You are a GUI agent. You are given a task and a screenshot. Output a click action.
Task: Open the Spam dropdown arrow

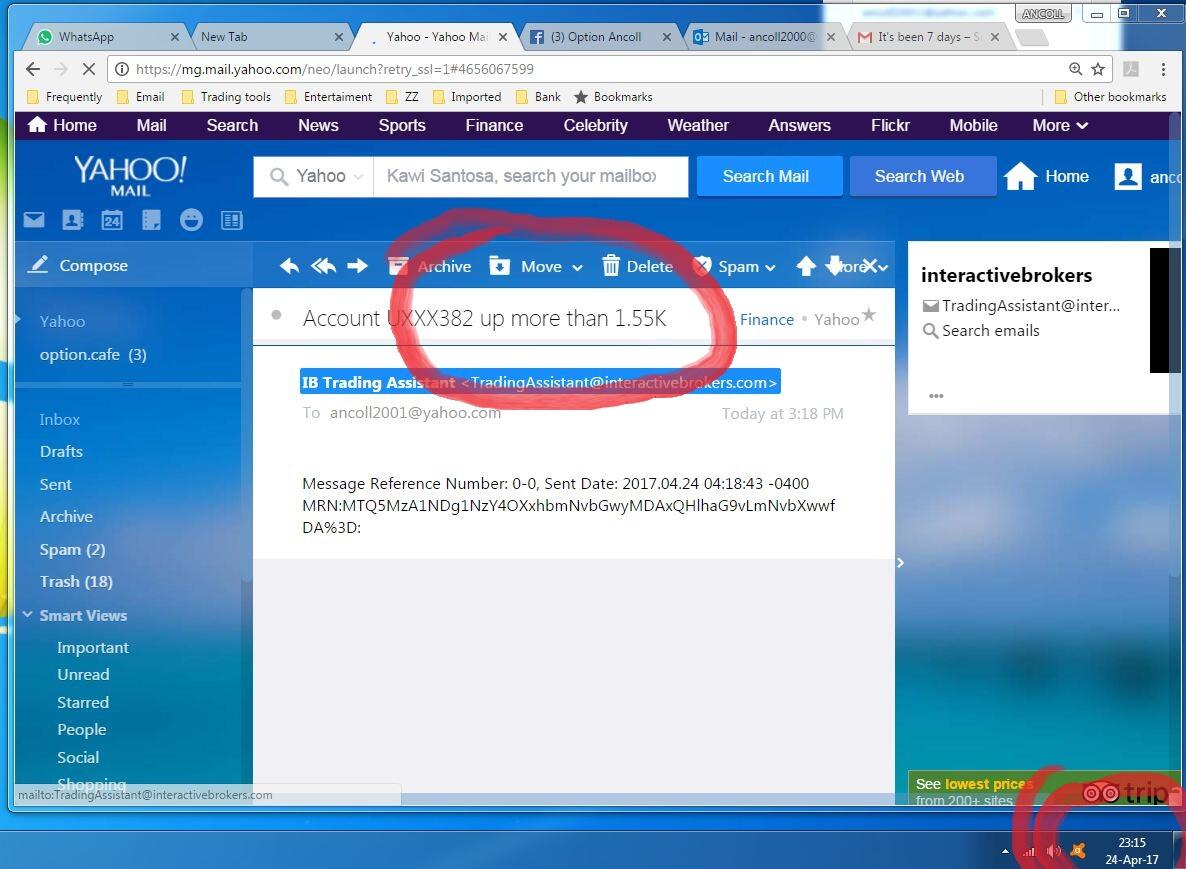[770, 267]
